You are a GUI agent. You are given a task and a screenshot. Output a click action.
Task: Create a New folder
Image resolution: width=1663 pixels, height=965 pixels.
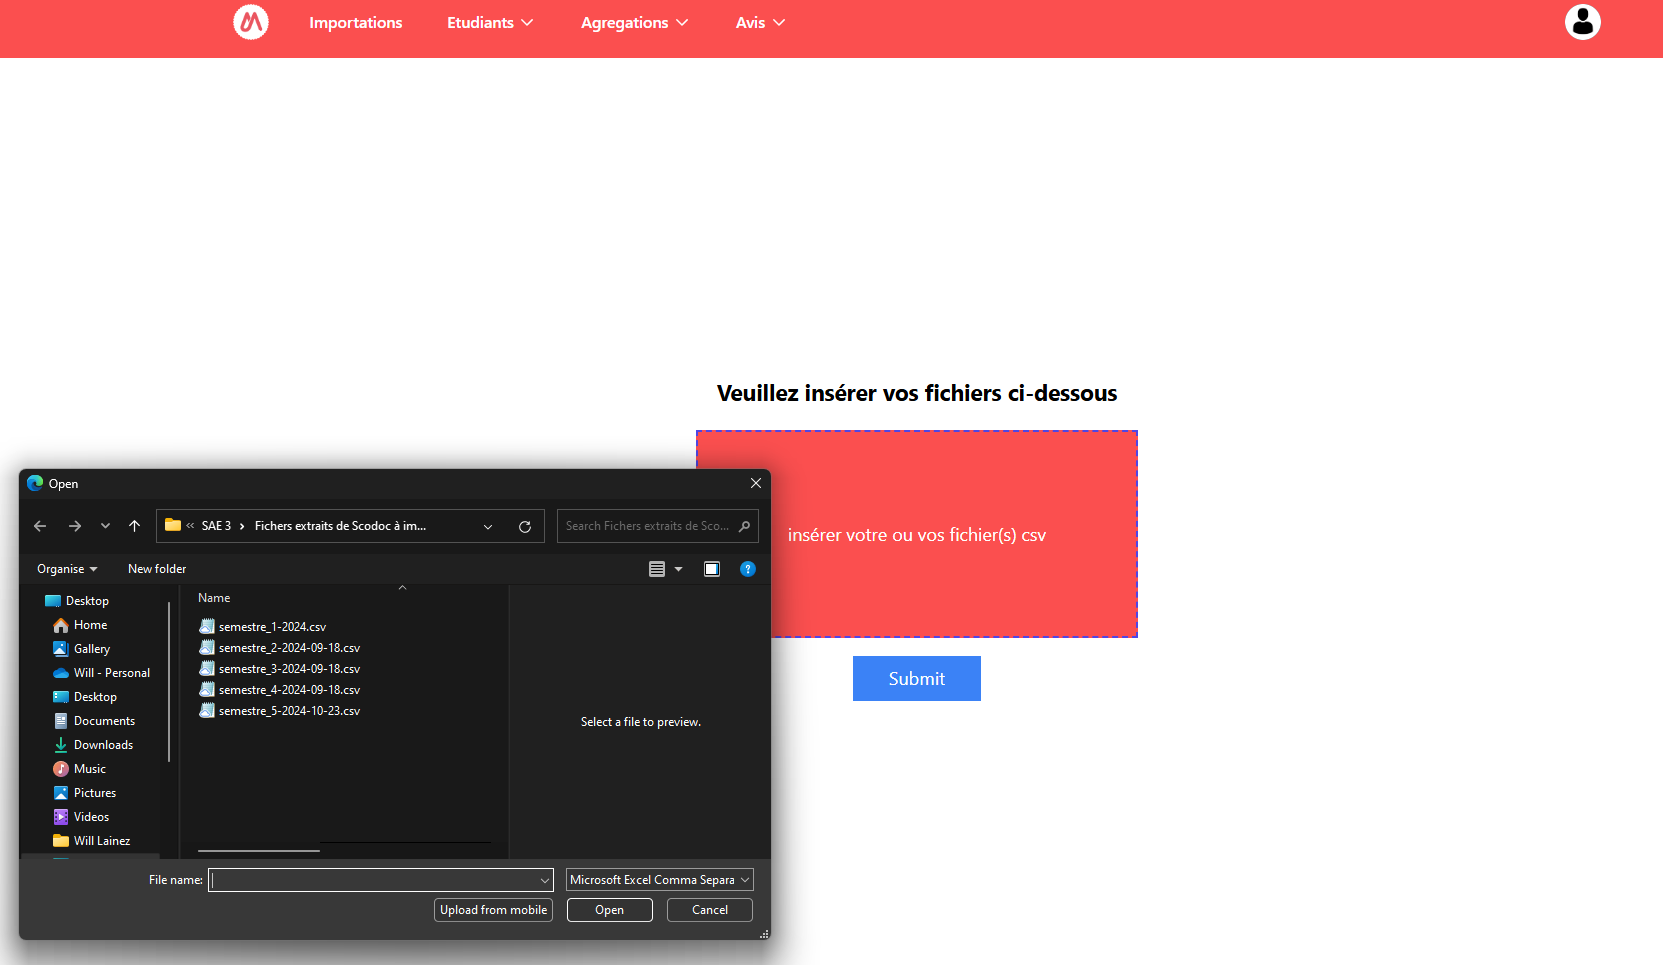157,569
